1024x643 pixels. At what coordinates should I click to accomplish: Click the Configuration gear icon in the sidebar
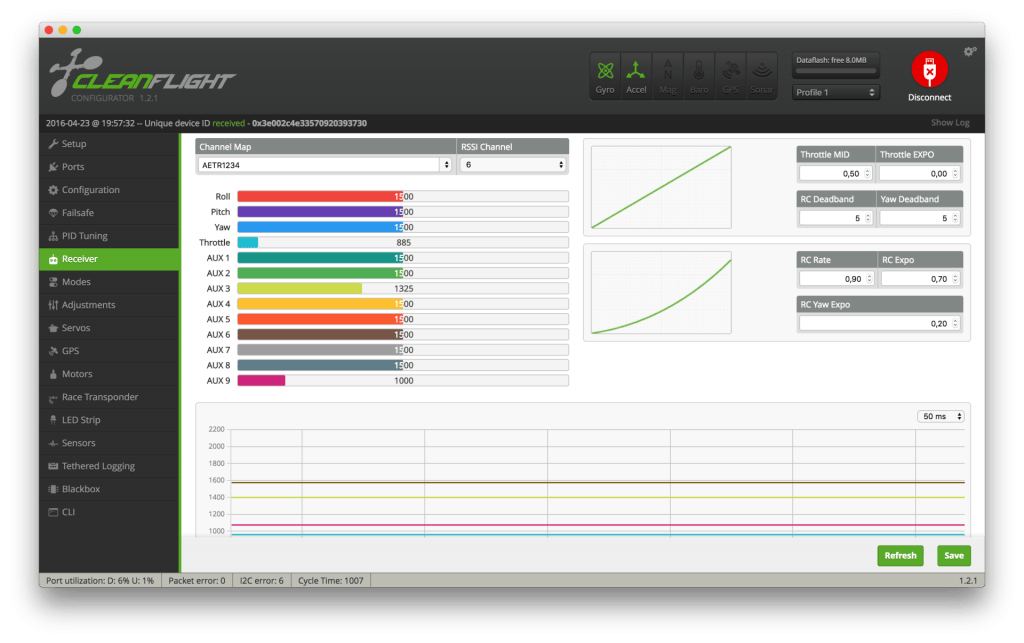tap(53, 190)
